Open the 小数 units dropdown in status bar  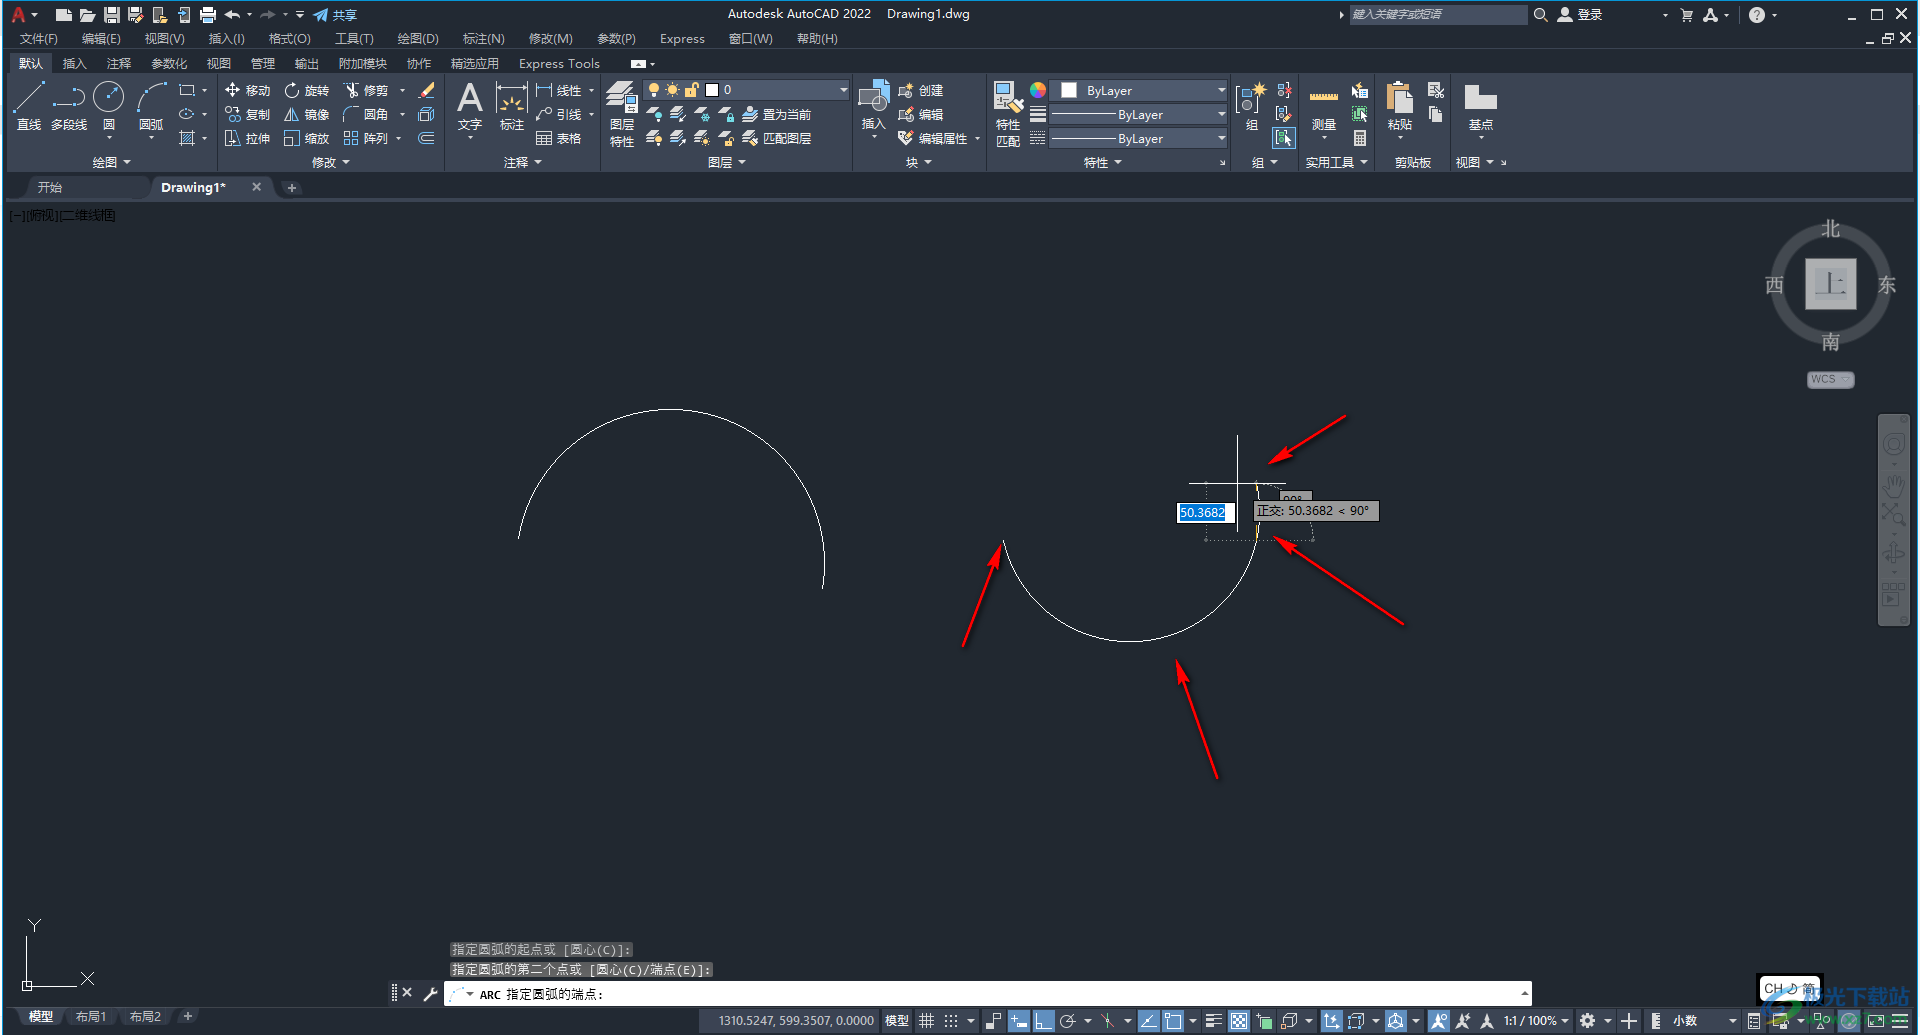pos(1704,1021)
